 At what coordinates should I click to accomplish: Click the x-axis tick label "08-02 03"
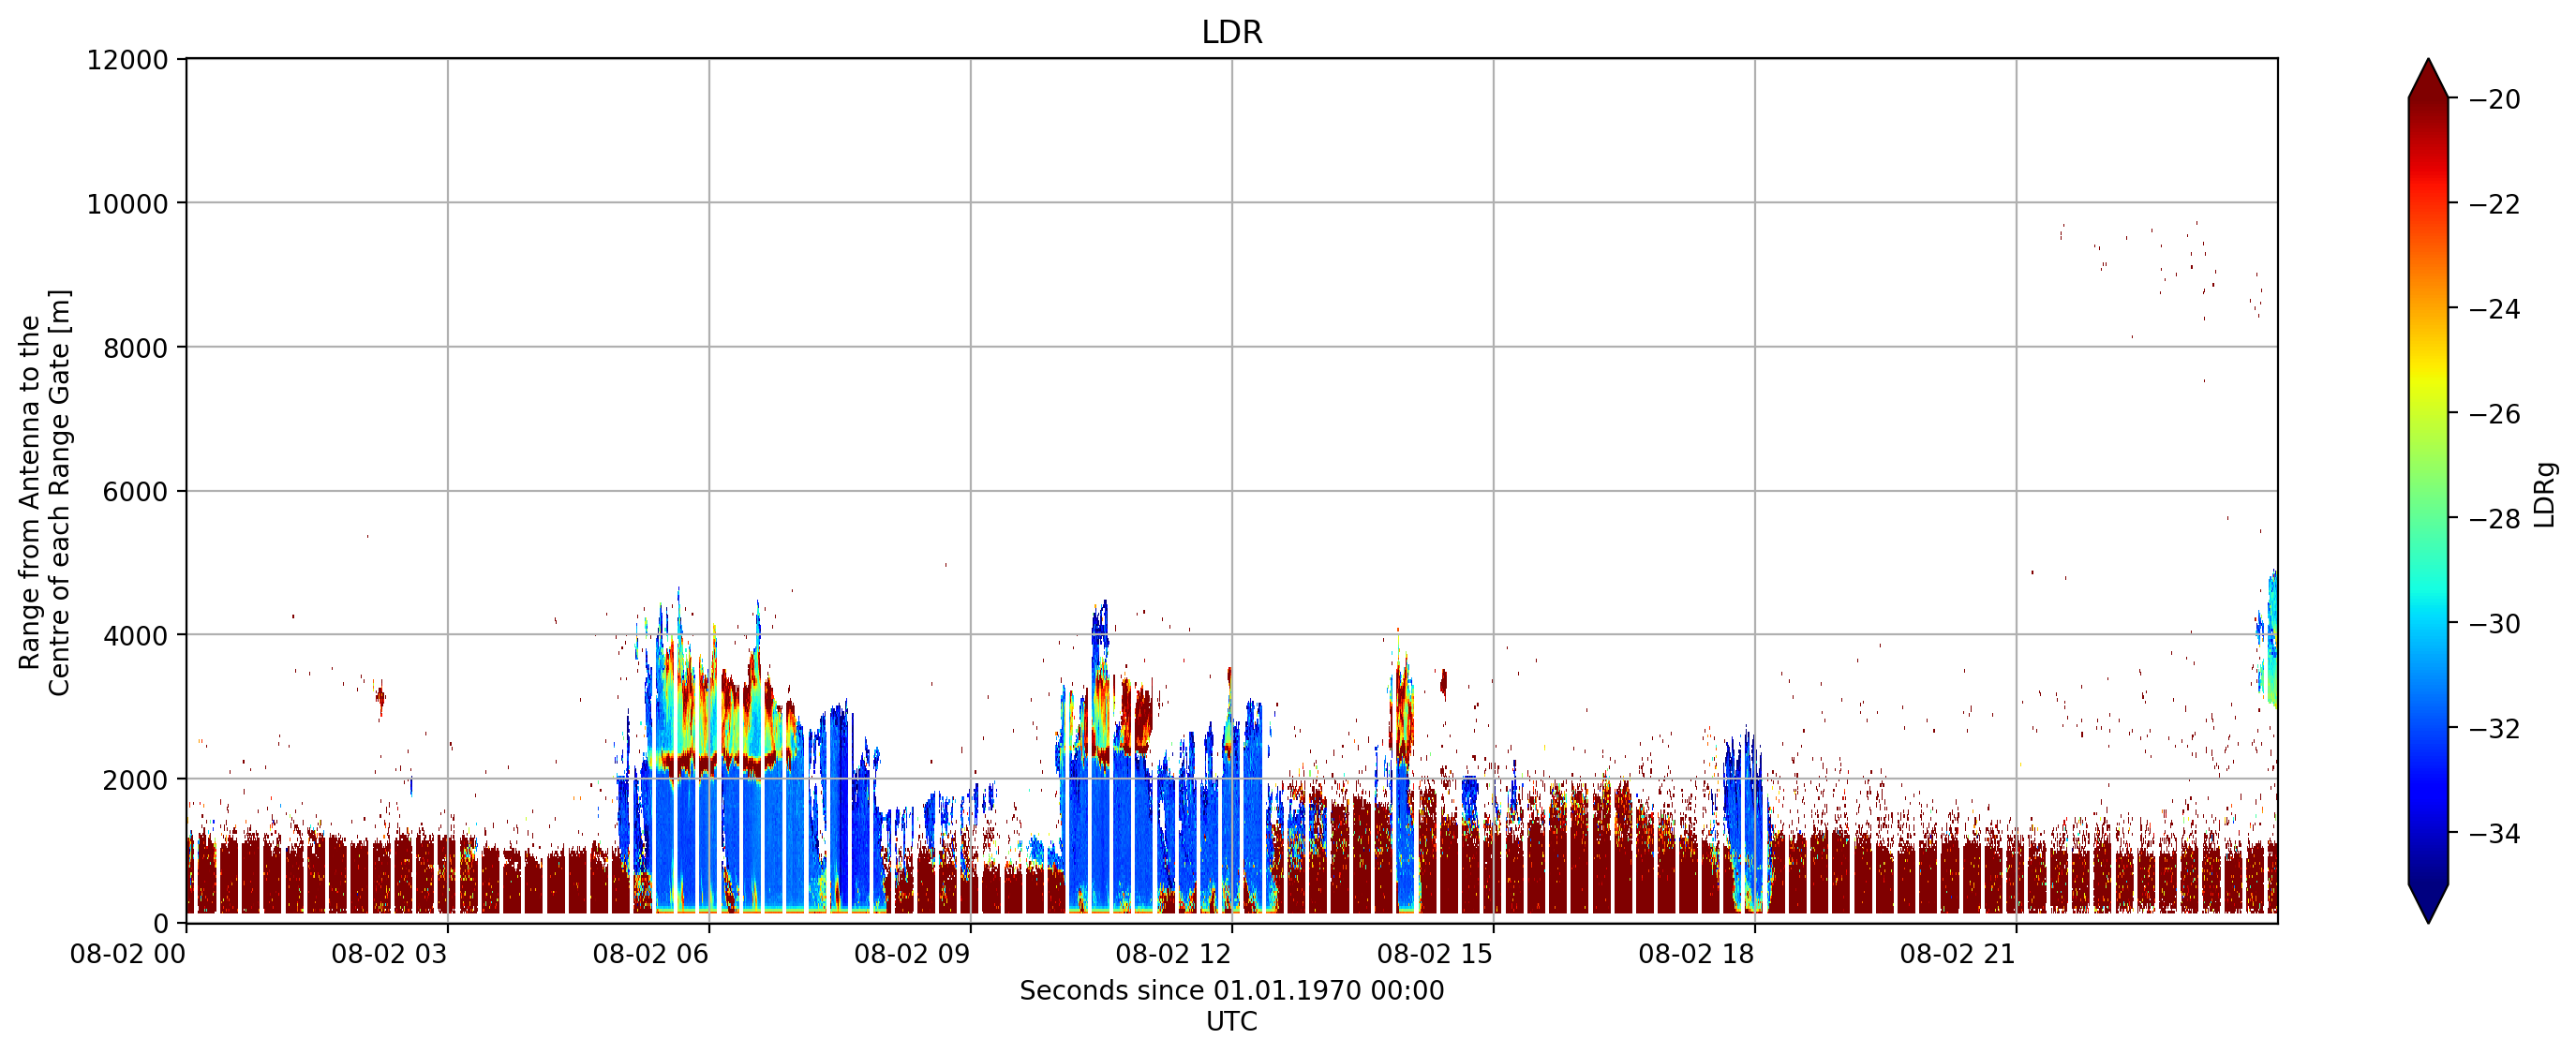[389, 954]
